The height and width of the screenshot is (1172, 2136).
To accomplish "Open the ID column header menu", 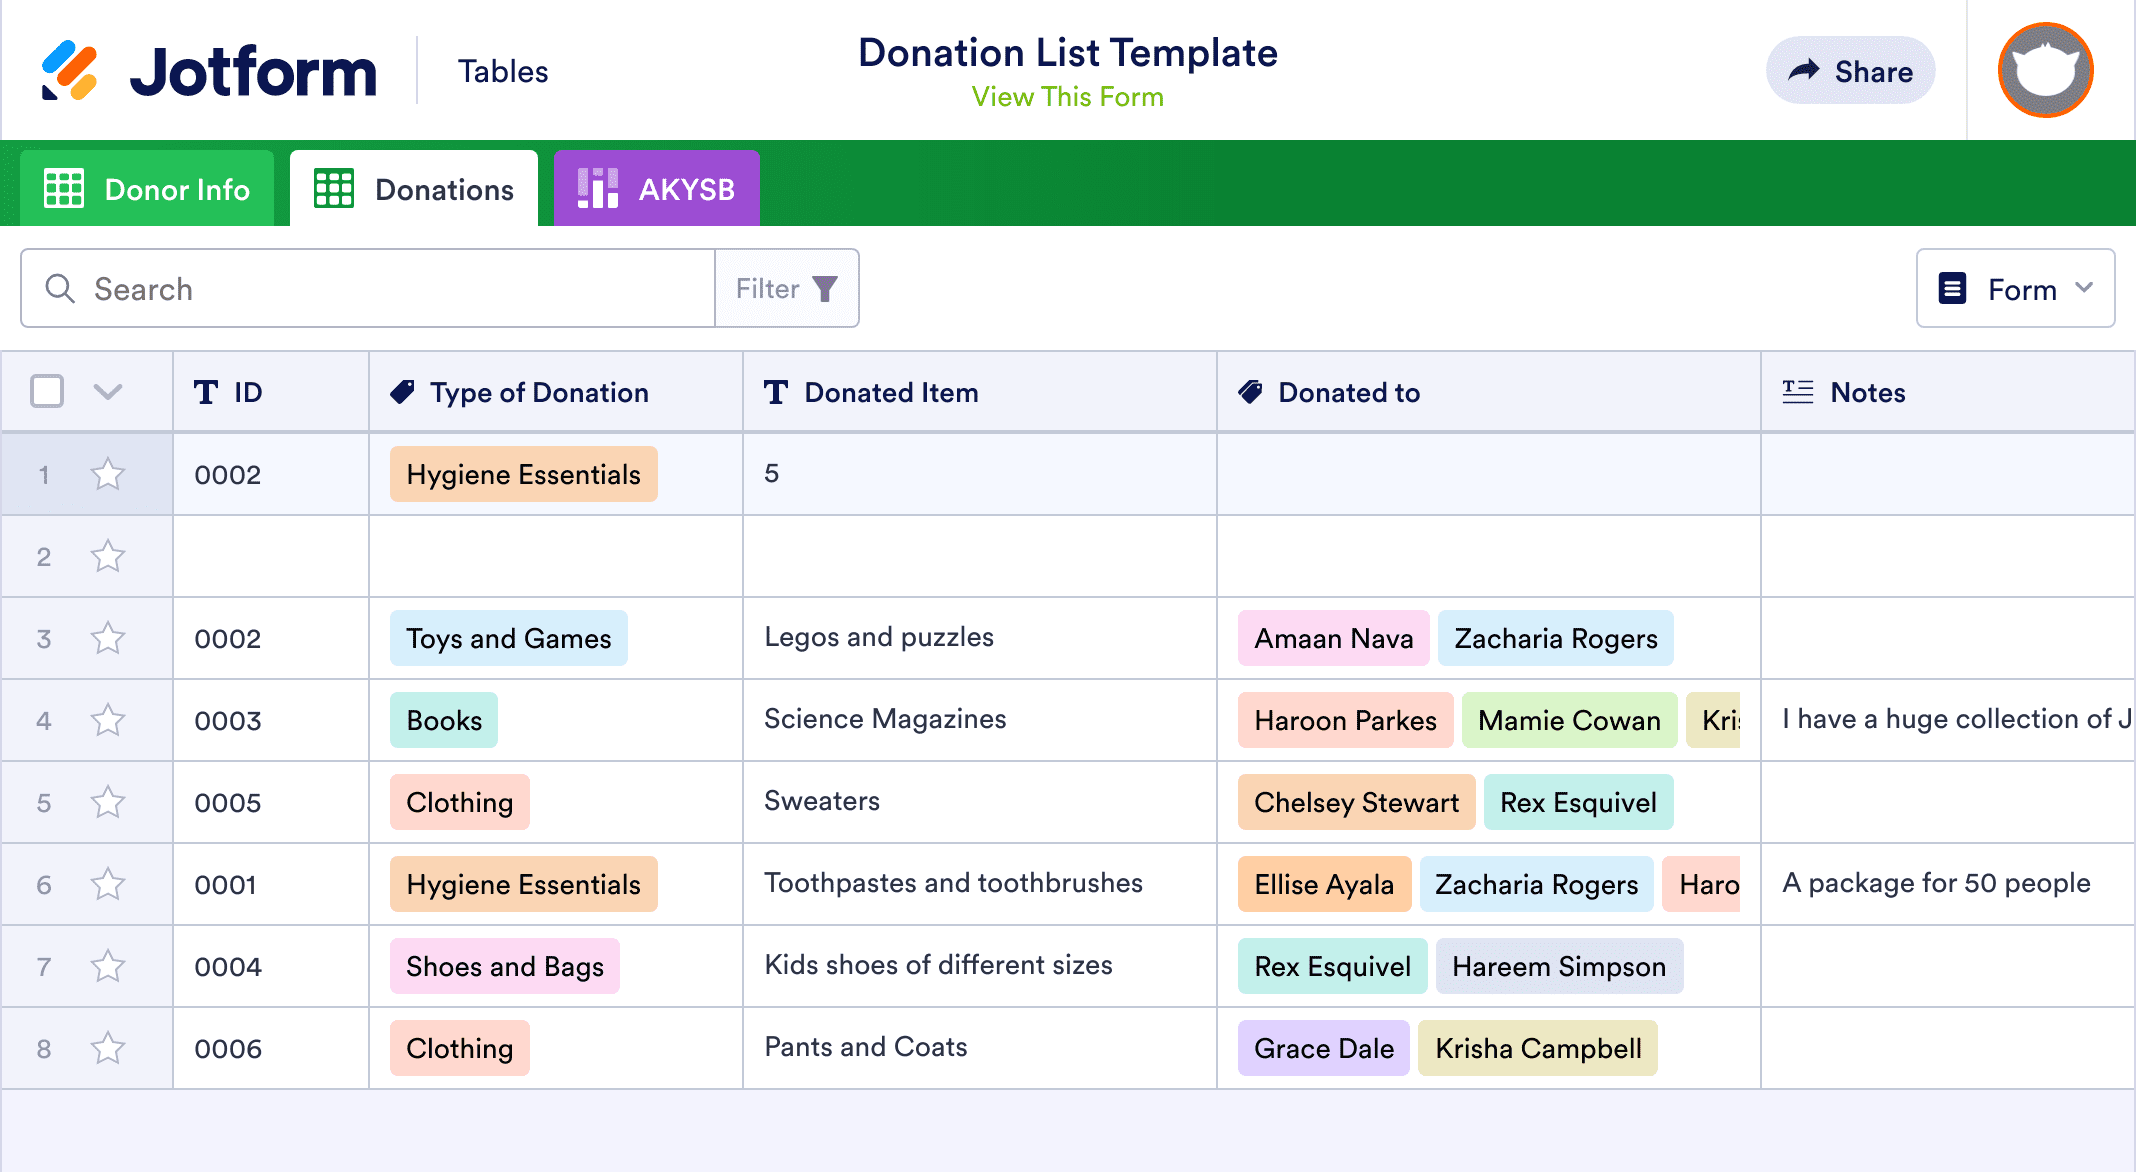I will click(x=271, y=392).
